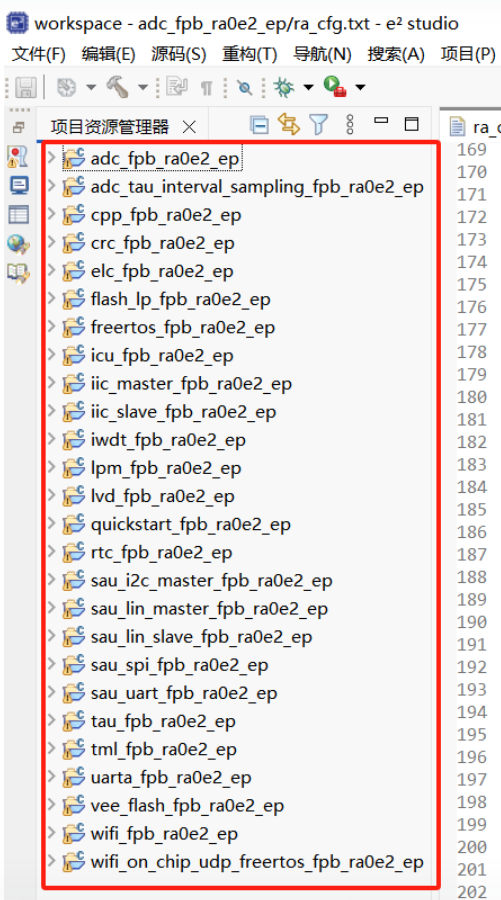Open dropdown arrow beside Debug icon

pos(309,88)
